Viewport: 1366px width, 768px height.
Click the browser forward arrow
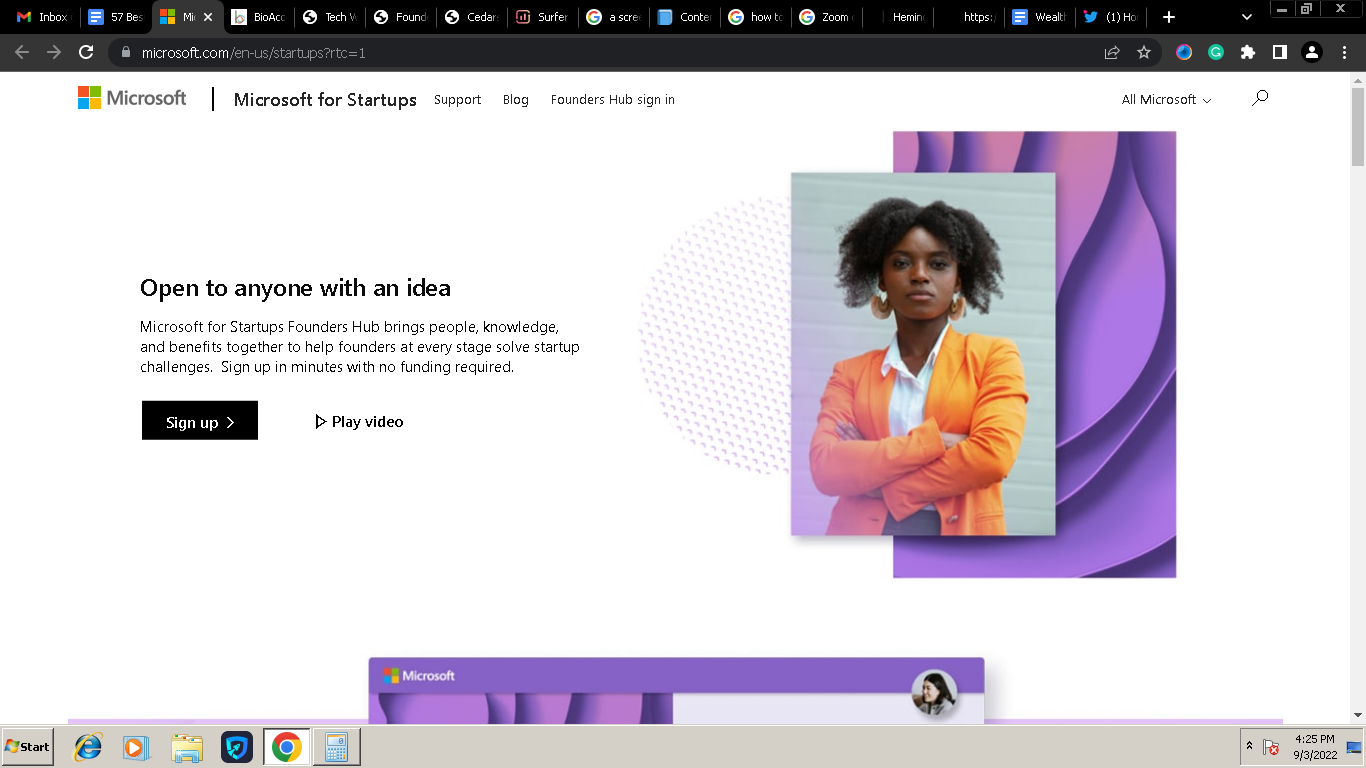pos(54,52)
